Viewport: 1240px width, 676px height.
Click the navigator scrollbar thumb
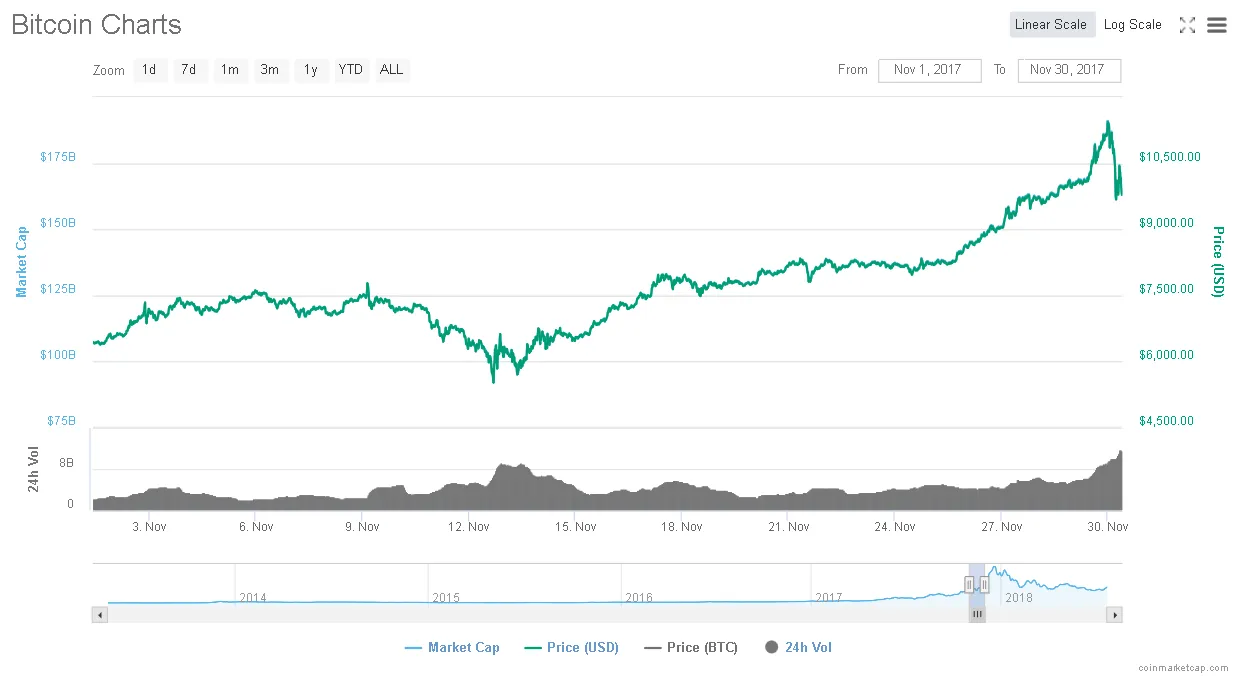[x=977, y=615]
